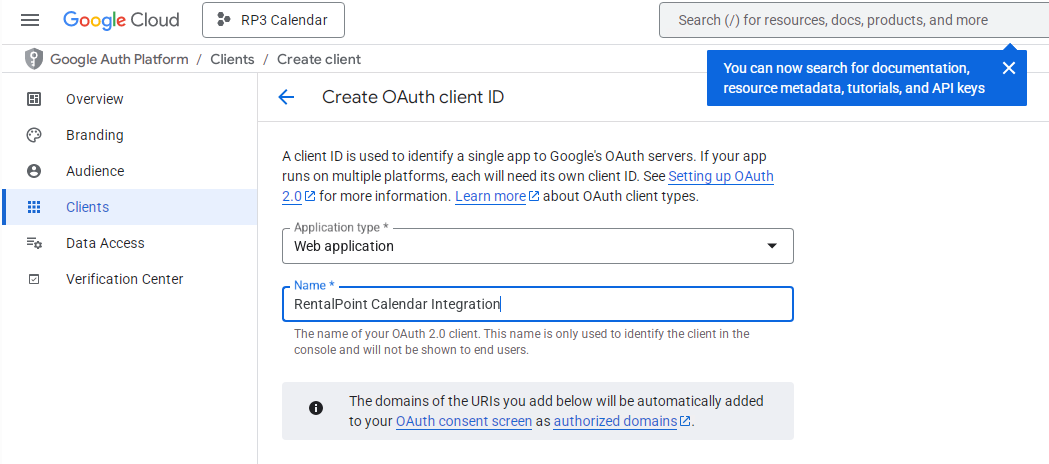Click the Google Auth Platform shield icon

[x=34, y=59]
